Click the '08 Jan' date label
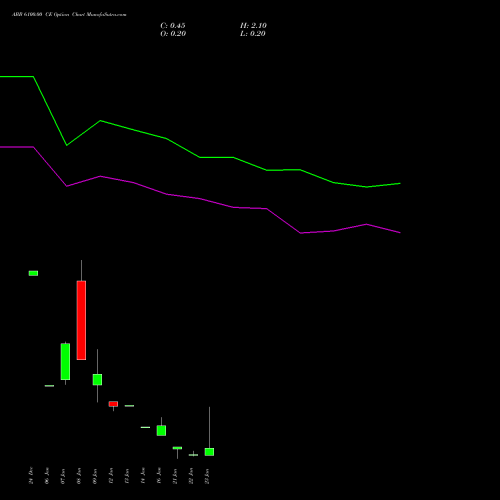 click(79, 476)
